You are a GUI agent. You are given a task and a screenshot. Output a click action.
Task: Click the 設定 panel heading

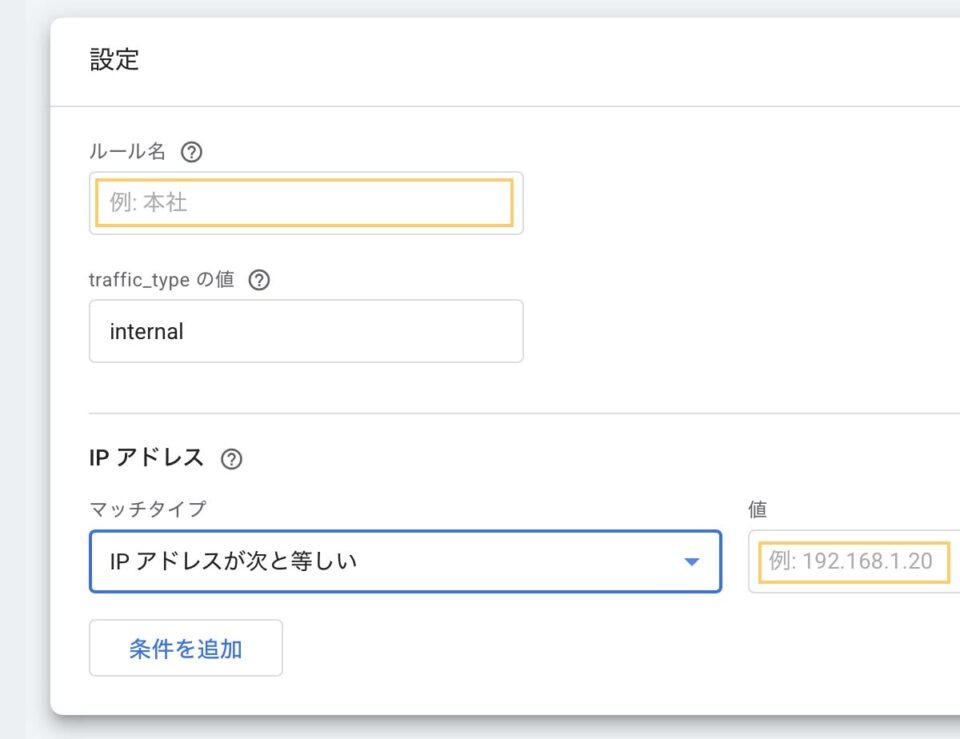114,60
